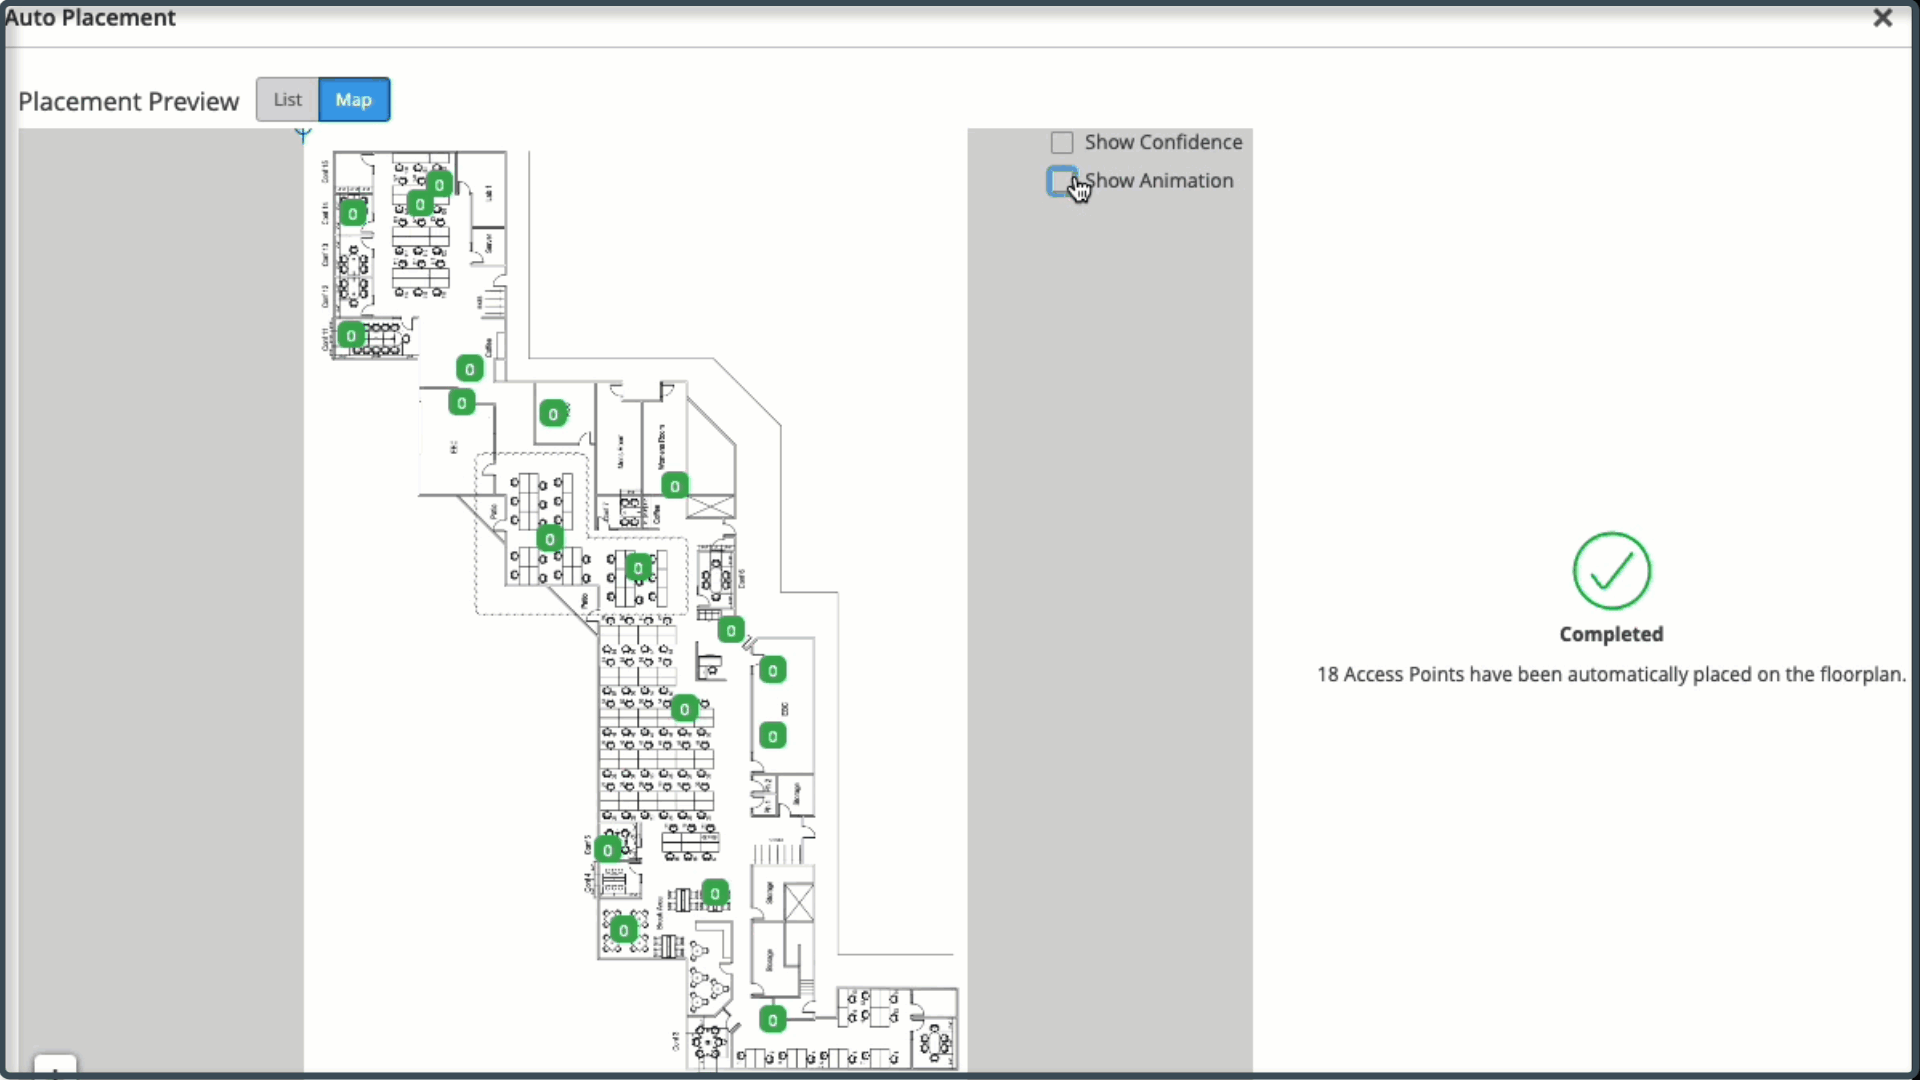The width and height of the screenshot is (1920, 1080).
Task: Switch to the List view tab
Action: 287,100
